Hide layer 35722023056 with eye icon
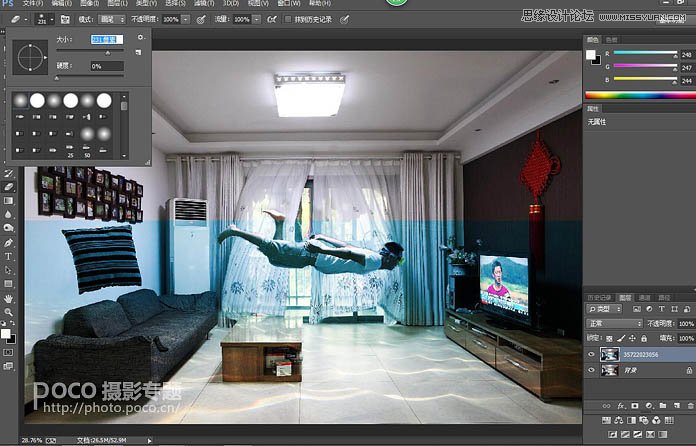696x446 pixels. 591,354
